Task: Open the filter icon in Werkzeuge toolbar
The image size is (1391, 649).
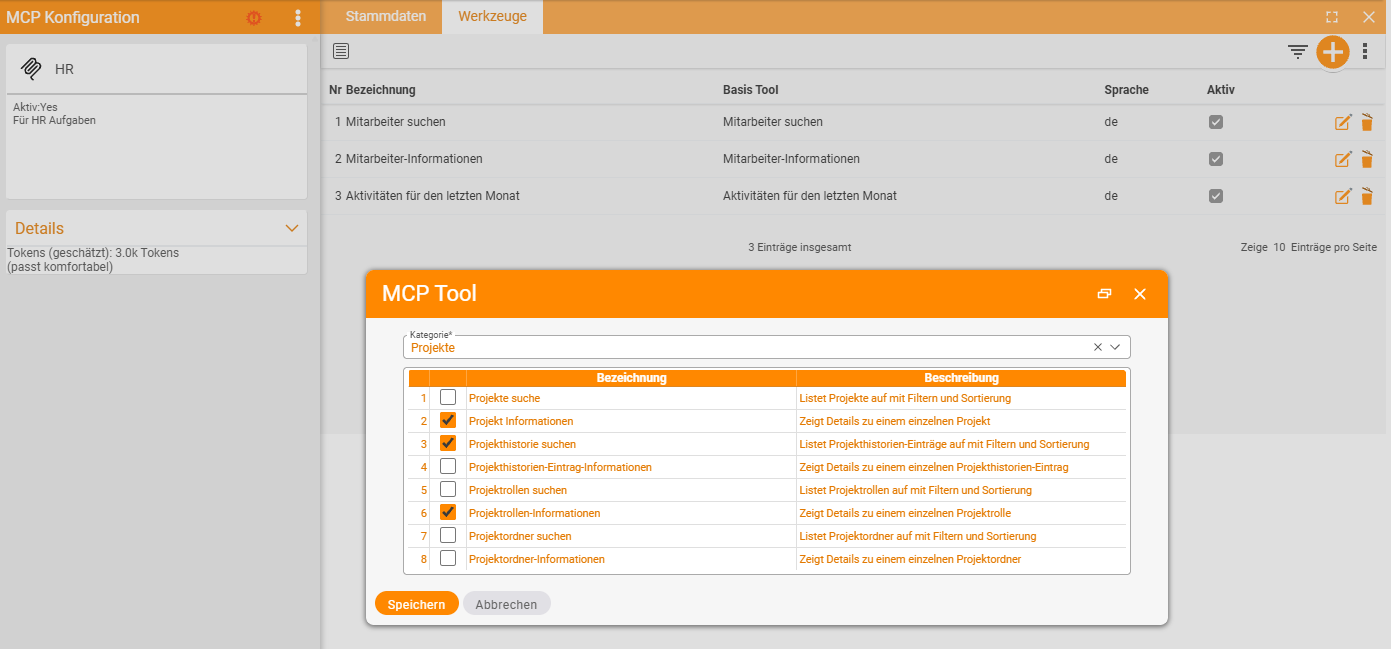Action: point(1298,52)
